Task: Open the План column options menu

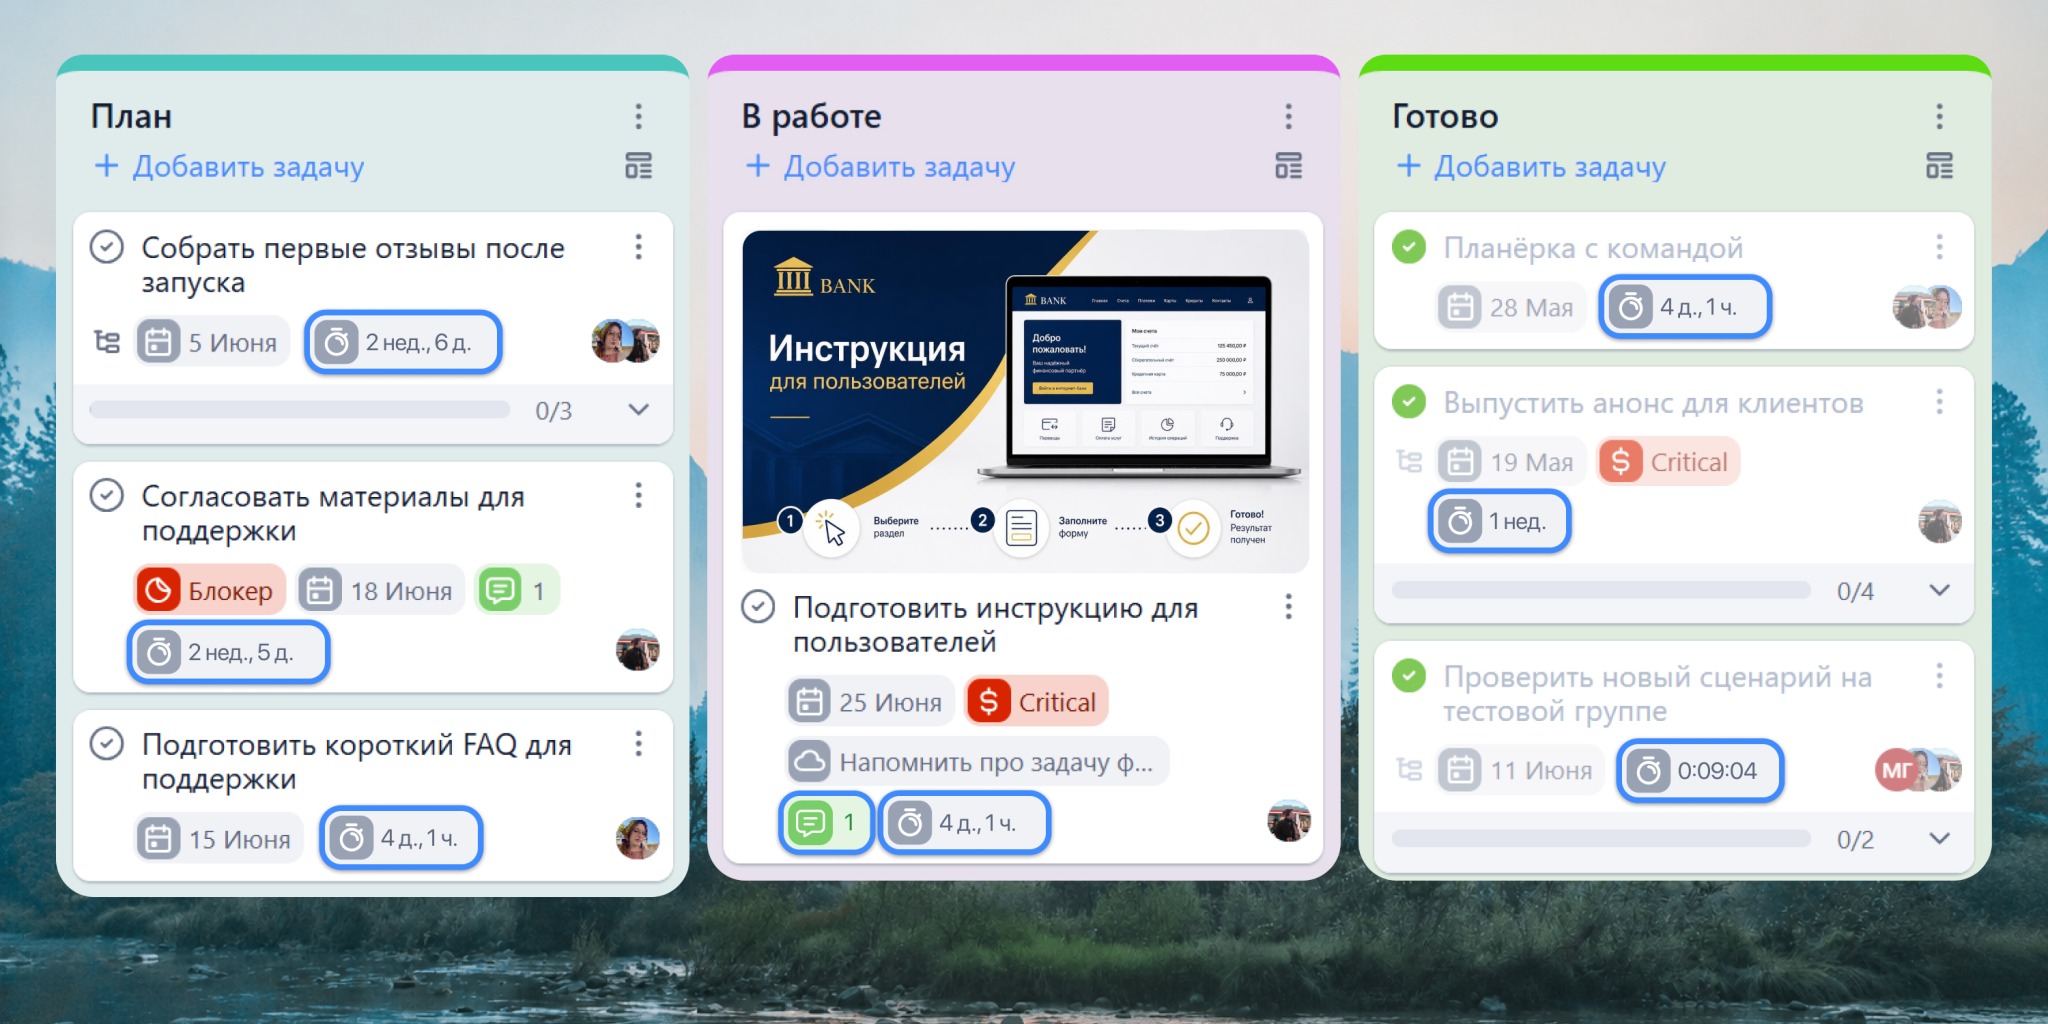Action: tap(638, 116)
